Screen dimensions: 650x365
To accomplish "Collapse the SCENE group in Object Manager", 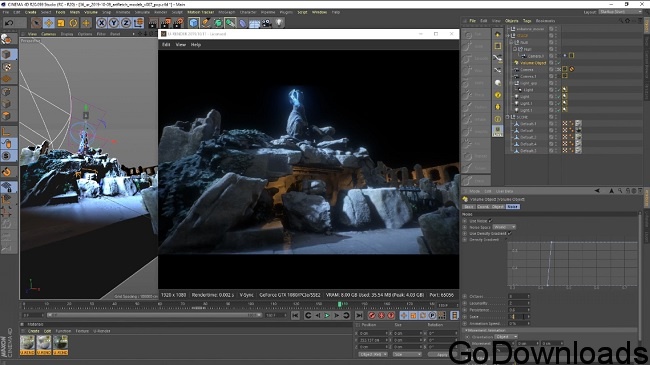I will pyautogui.click(x=507, y=117).
